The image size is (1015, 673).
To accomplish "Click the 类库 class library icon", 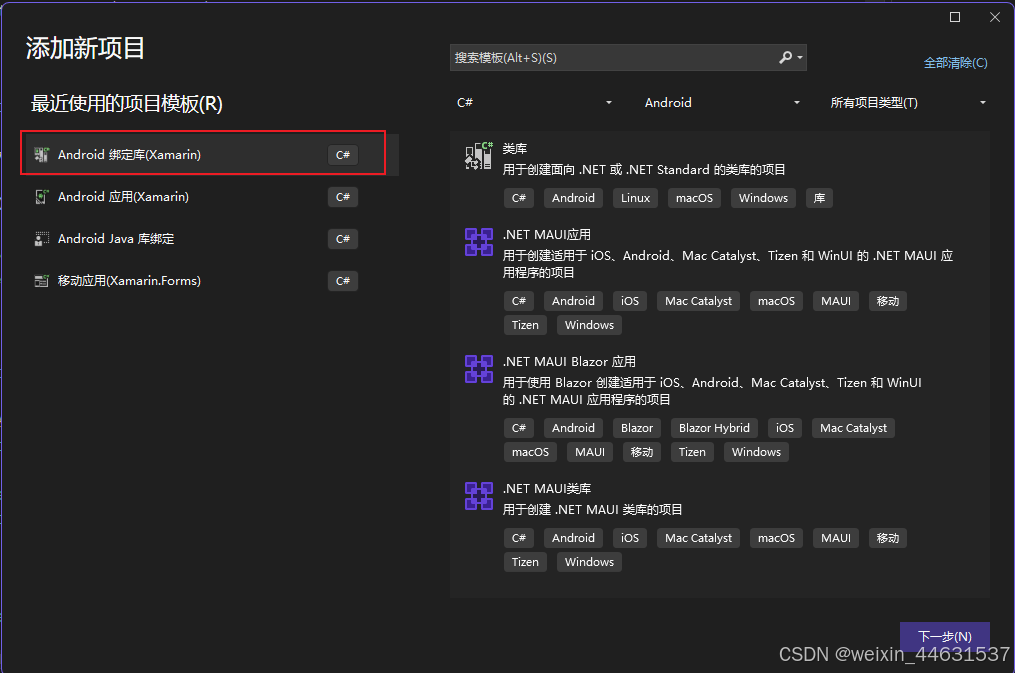I will 479,155.
